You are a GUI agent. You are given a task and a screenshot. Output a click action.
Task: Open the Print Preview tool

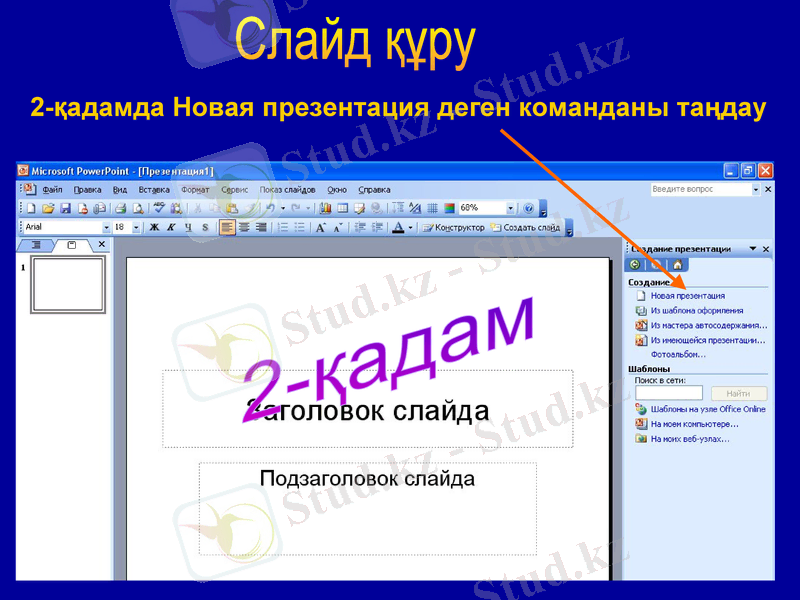[x=138, y=207]
